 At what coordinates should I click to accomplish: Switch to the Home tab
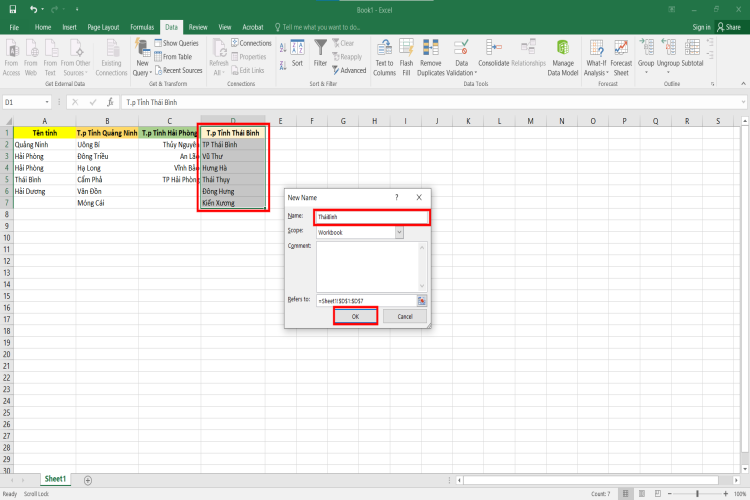(x=43, y=27)
